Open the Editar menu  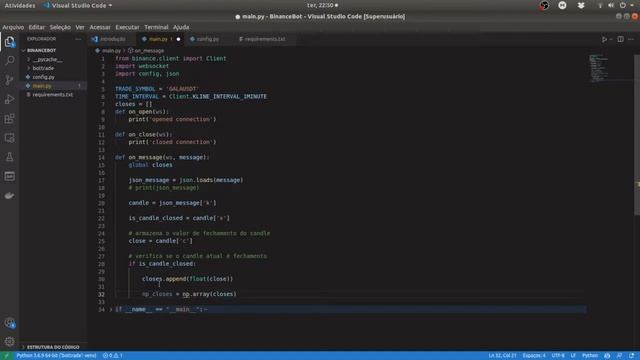[37, 27]
